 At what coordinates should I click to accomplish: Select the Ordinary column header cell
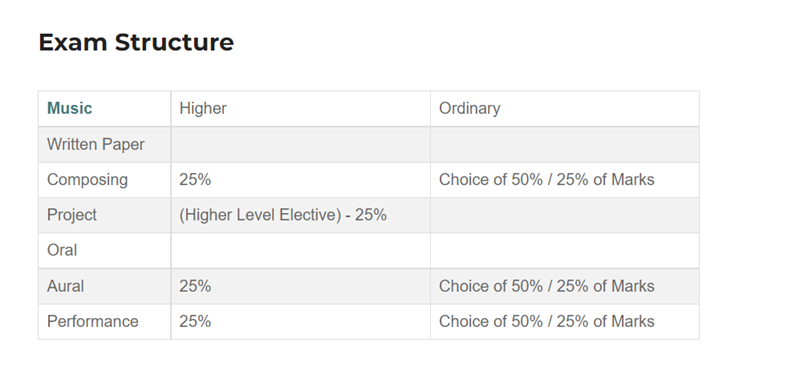565,108
